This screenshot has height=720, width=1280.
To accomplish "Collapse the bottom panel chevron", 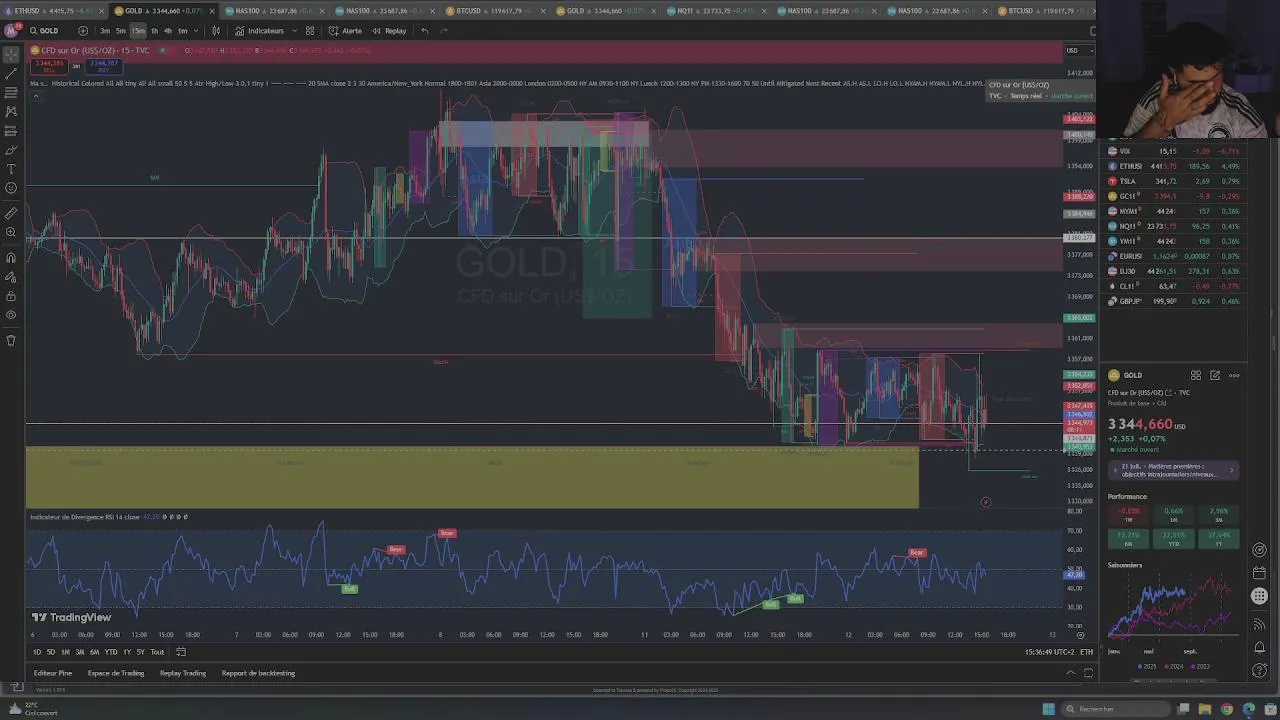I will (x=1070, y=673).
